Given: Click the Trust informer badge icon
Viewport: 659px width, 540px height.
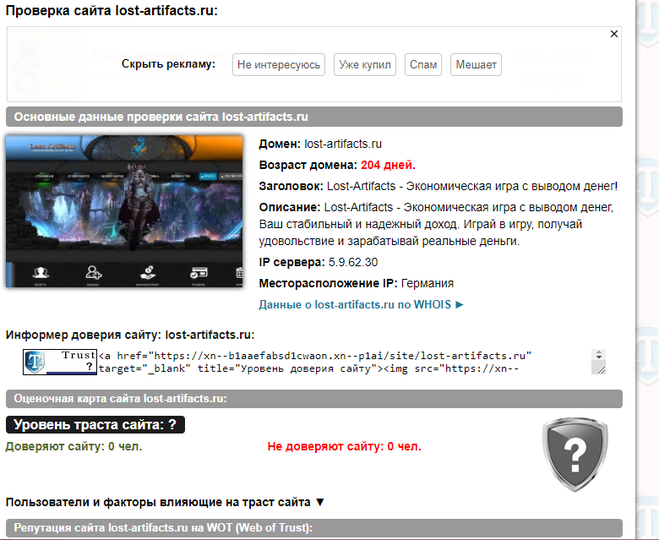Looking at the screenshot, I should 60,362.
